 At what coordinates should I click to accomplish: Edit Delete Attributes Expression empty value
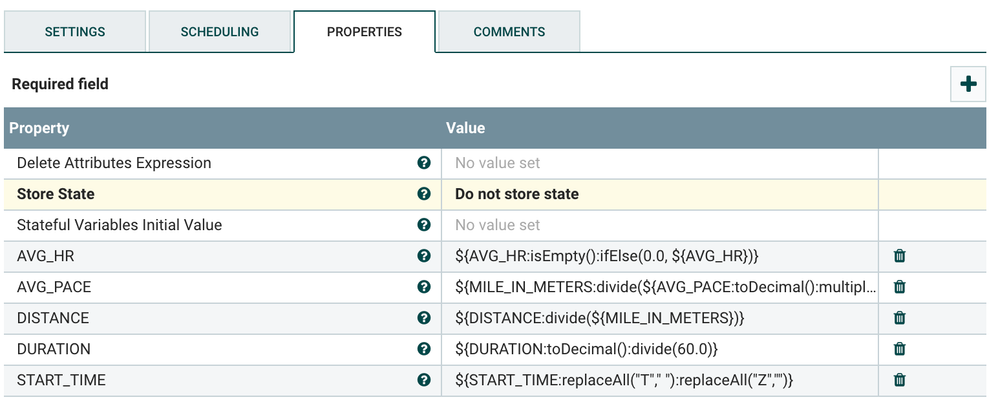(x=658, y=163)
